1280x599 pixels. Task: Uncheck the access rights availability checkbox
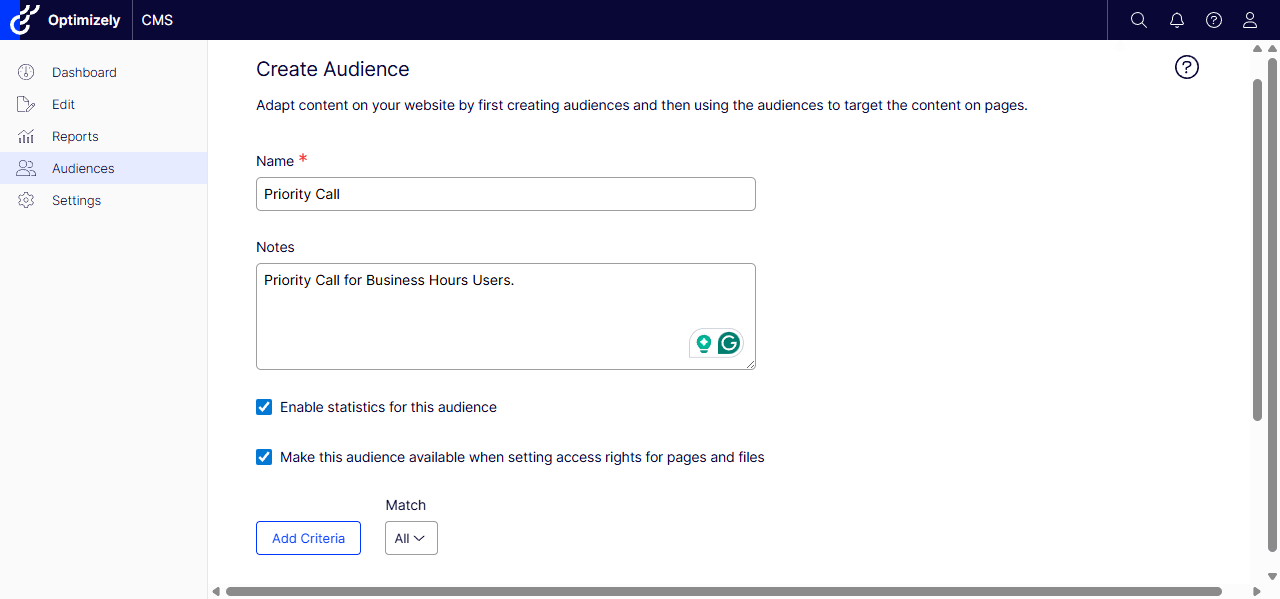point(264,457)
